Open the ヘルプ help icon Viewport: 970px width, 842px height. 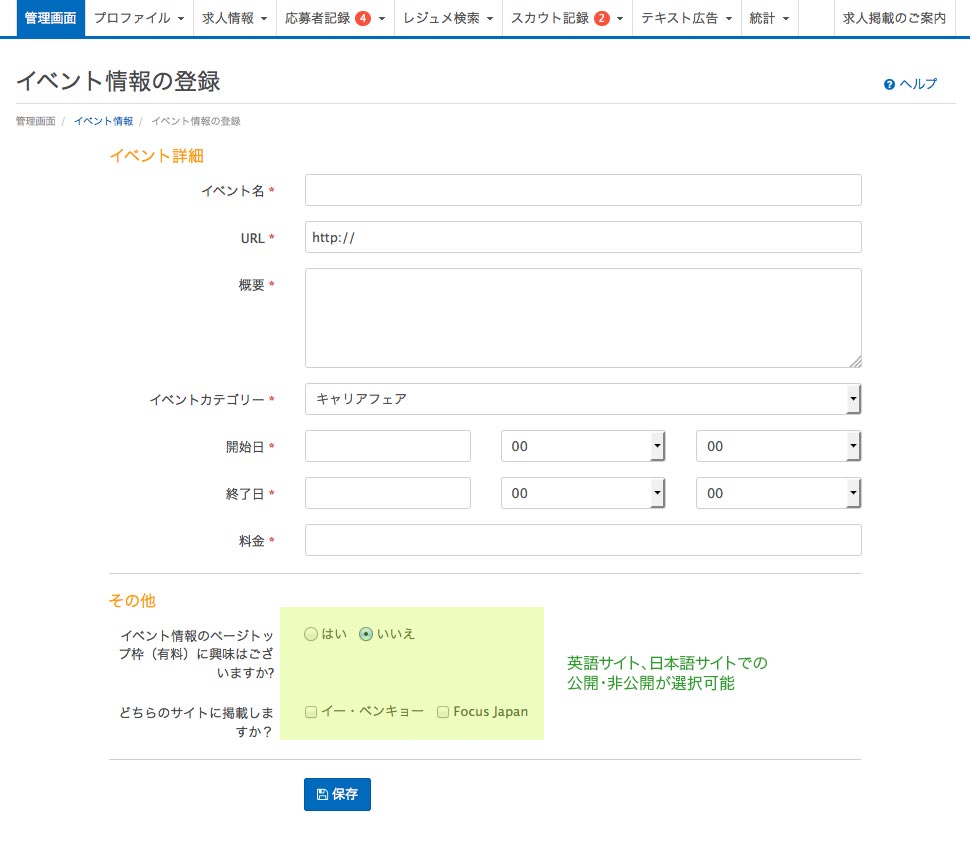pos(889,85)
